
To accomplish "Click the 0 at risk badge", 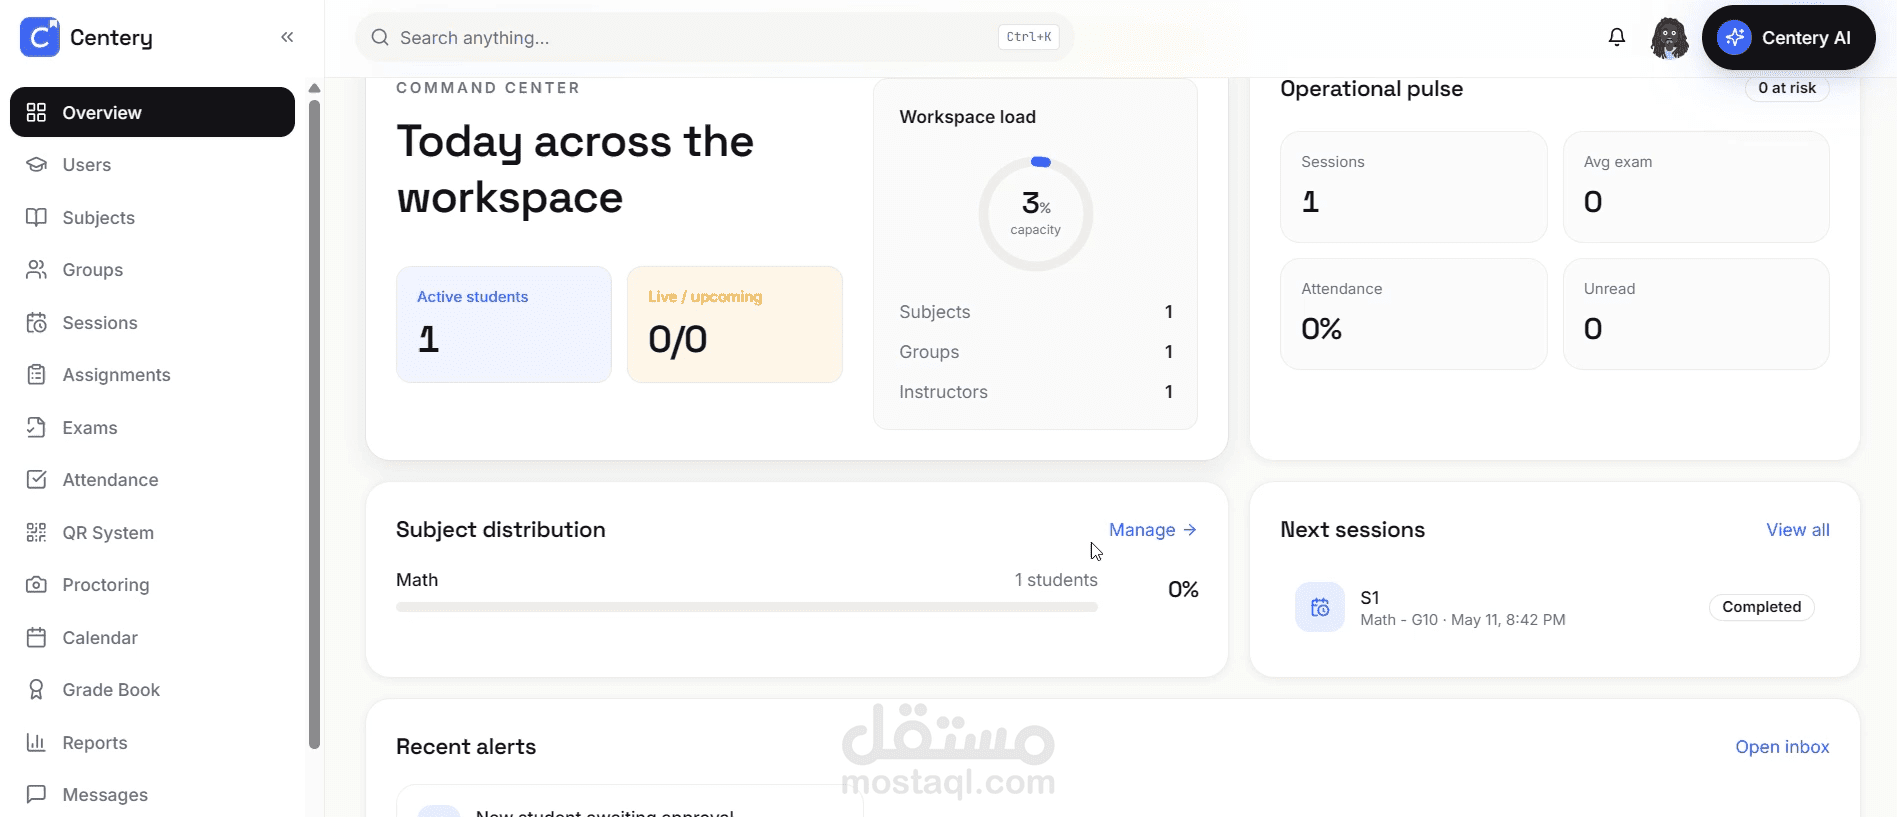I will (1787, 88).
